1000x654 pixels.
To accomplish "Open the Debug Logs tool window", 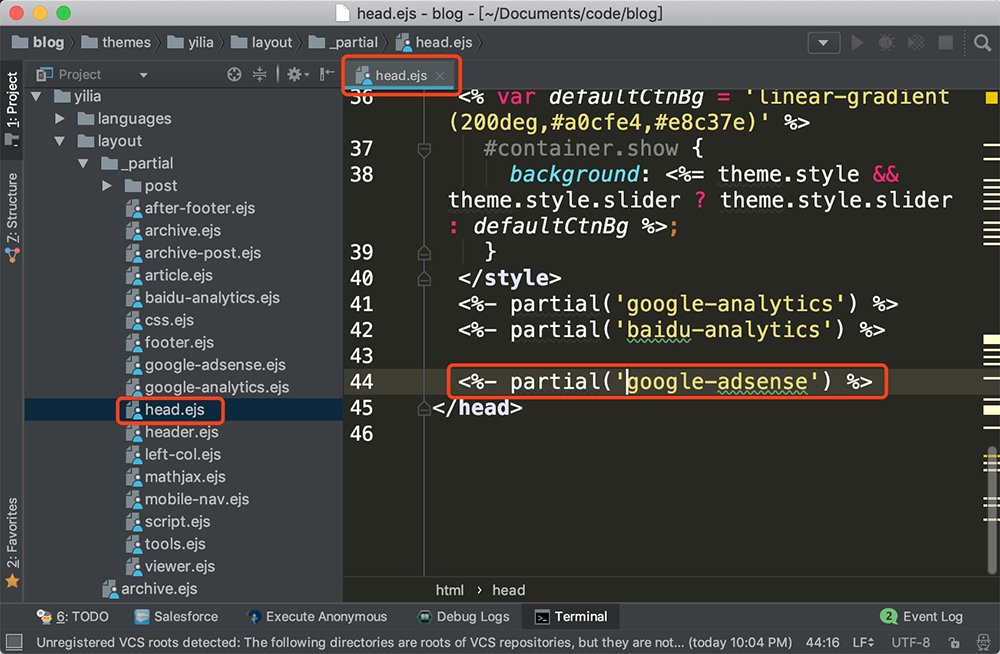I will pos(463,616).
